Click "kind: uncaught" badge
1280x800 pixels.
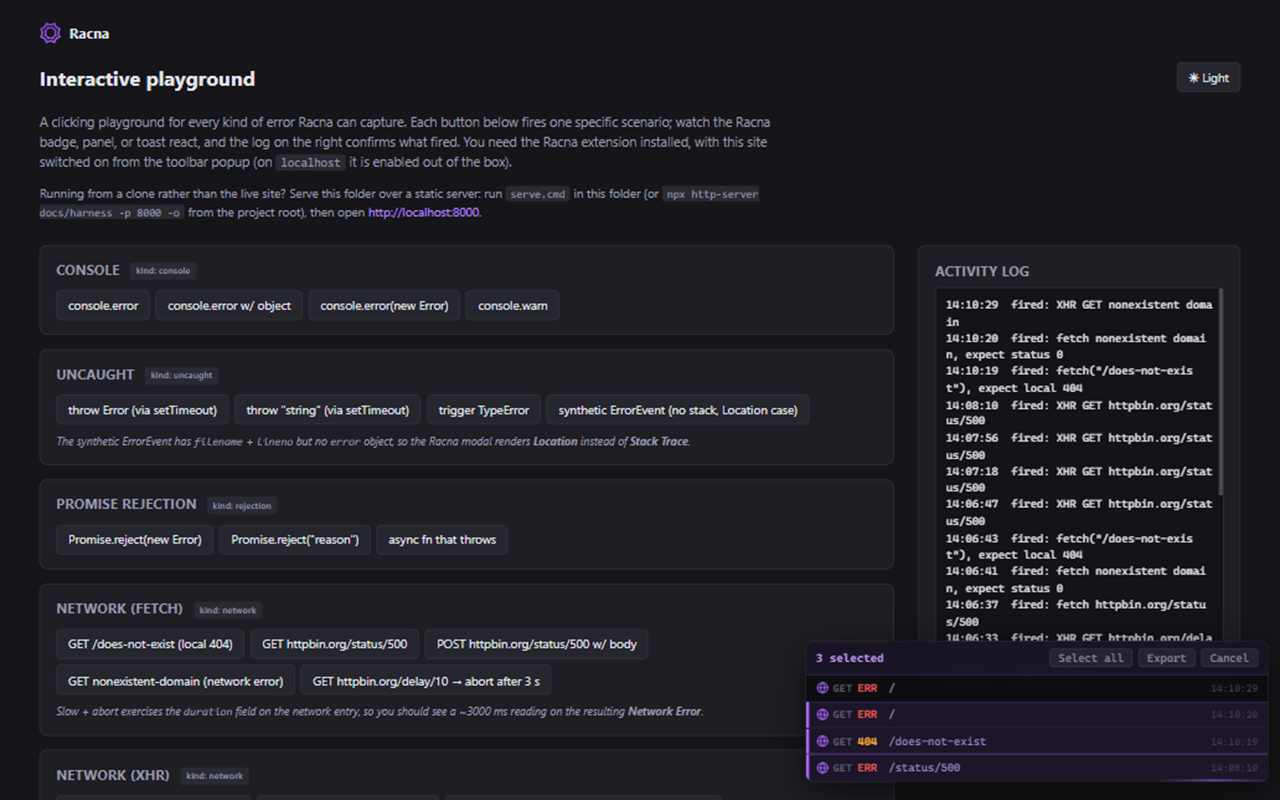(181, 375)
